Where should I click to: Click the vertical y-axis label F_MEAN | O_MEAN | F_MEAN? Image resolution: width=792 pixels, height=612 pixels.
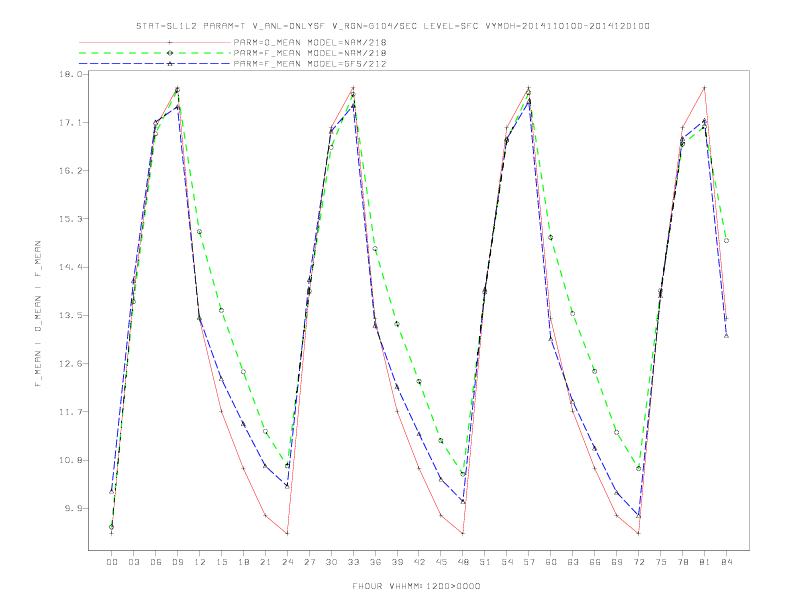pos(38,314)
